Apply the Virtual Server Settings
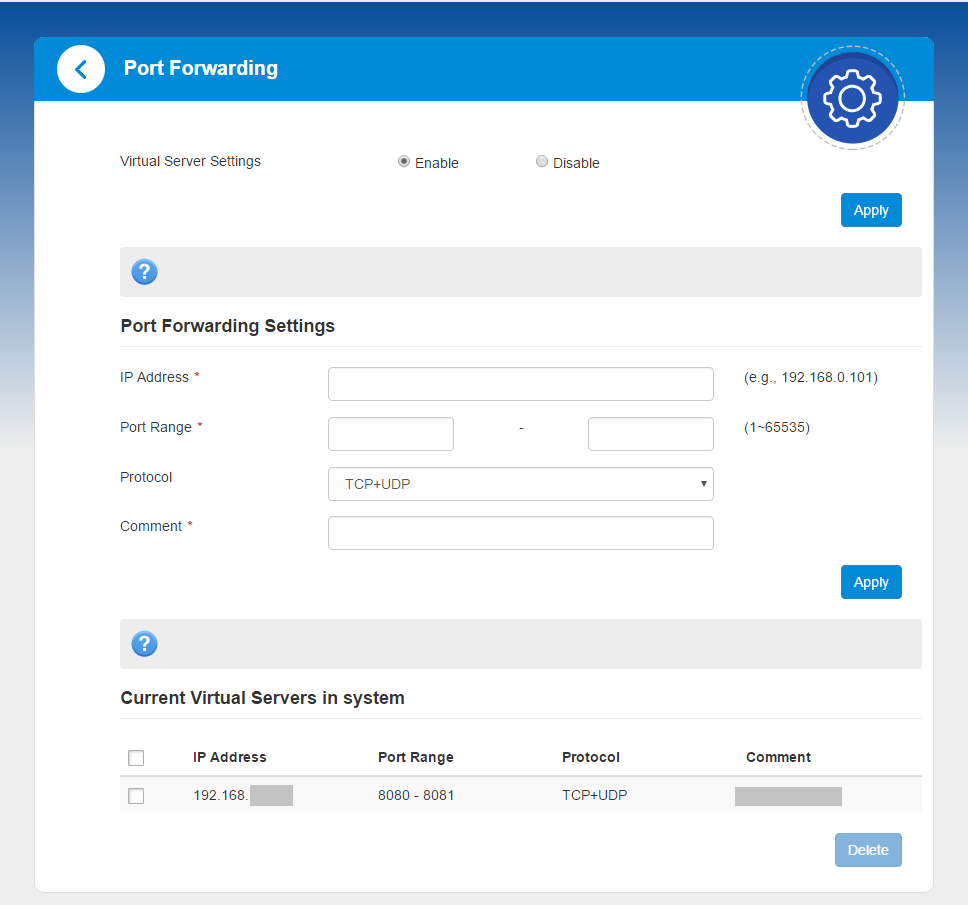The height and width of the screenshot is (905, 968). pos(871,210)
